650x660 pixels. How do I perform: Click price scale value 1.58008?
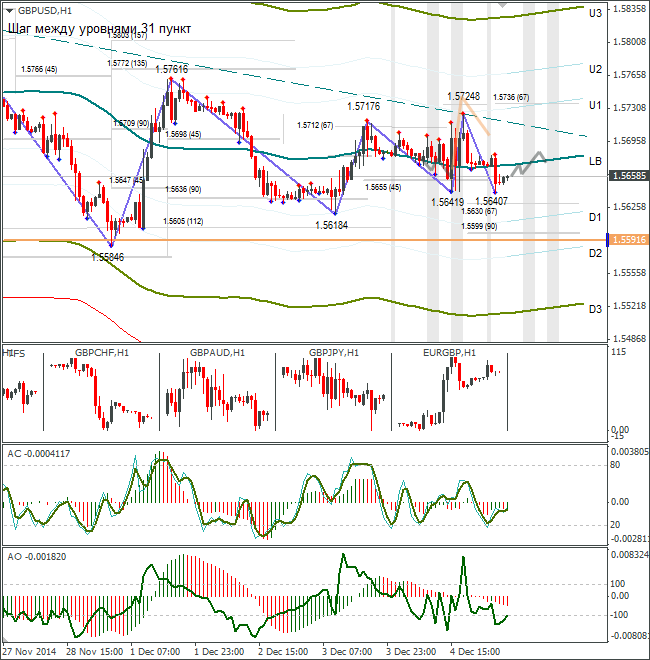point(629,42)
